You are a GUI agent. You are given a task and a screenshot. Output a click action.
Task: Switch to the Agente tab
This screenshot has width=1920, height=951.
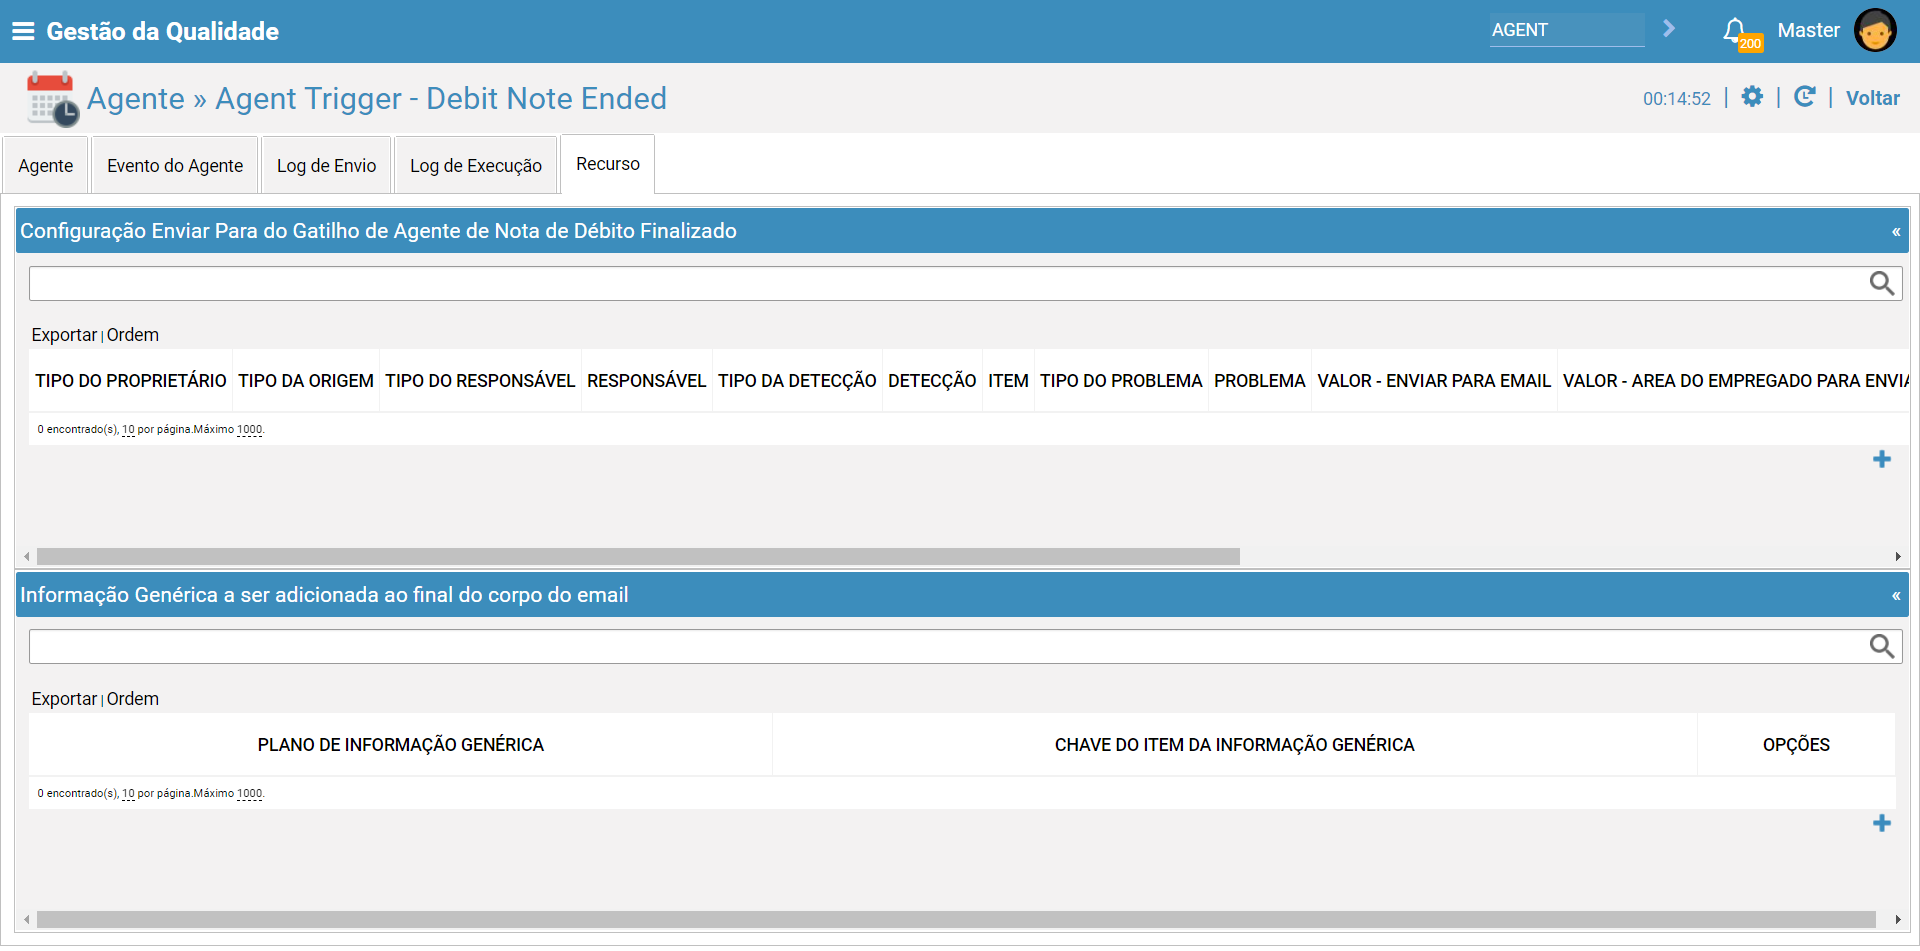click(45, 165)
